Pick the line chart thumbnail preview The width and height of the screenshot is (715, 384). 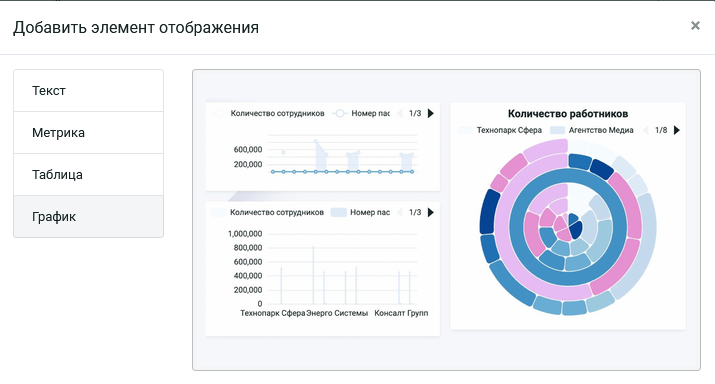[x=323, y=147]
